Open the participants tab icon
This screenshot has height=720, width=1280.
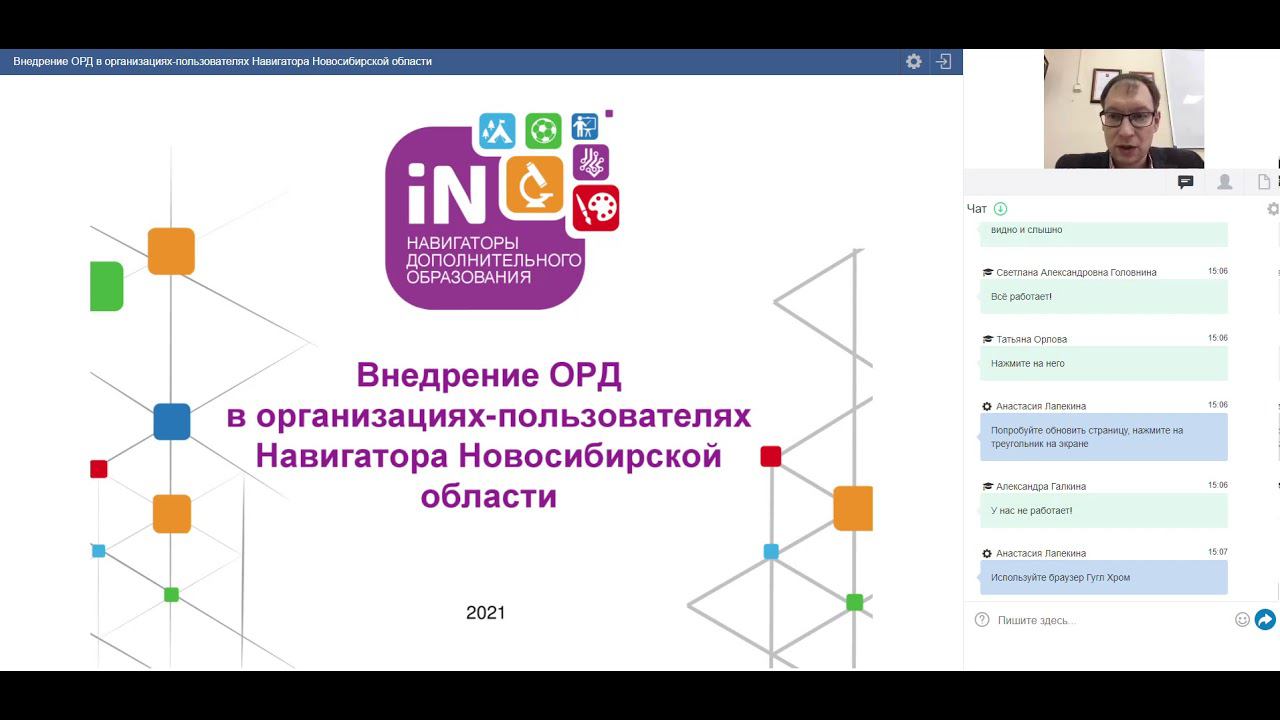1224,182
